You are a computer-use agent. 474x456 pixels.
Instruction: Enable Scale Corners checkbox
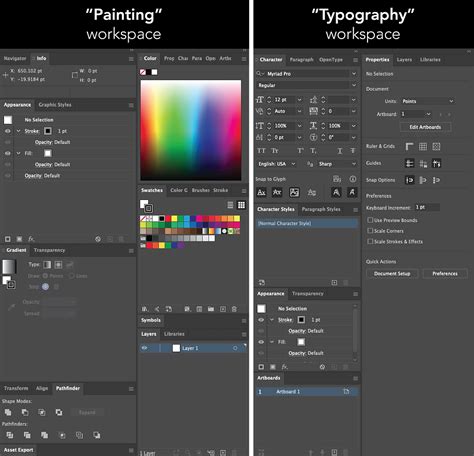point(370,231)
